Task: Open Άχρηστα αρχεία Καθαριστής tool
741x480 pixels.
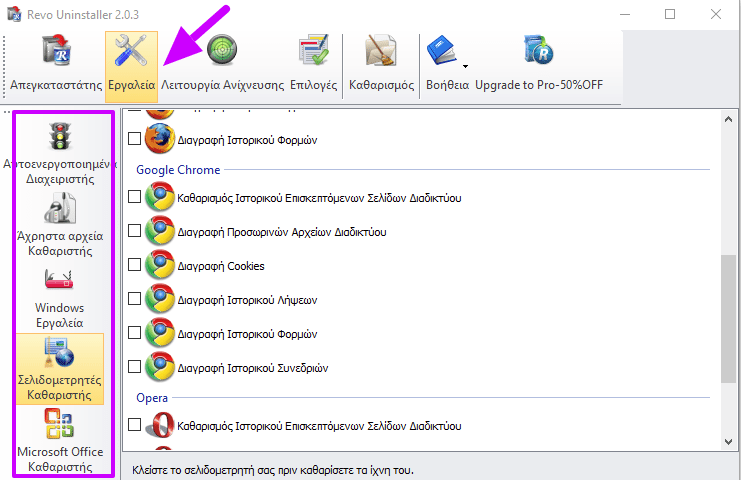Action: coord(60,224)
